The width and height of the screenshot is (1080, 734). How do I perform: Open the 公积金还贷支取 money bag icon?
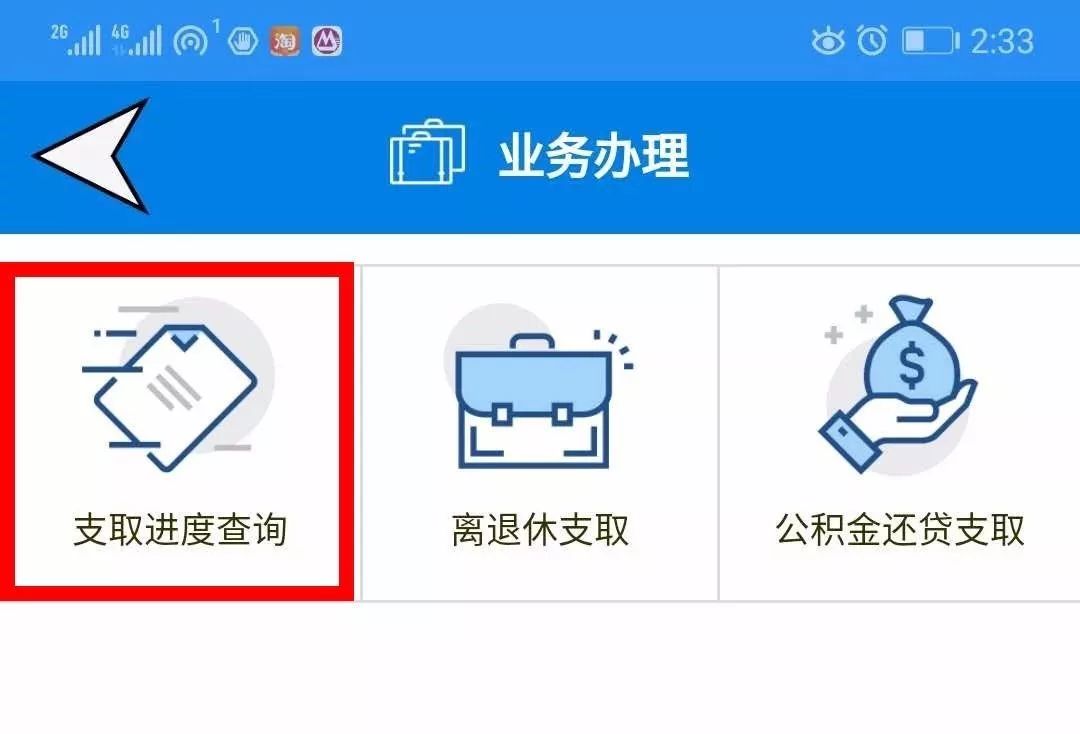point(898,384)
